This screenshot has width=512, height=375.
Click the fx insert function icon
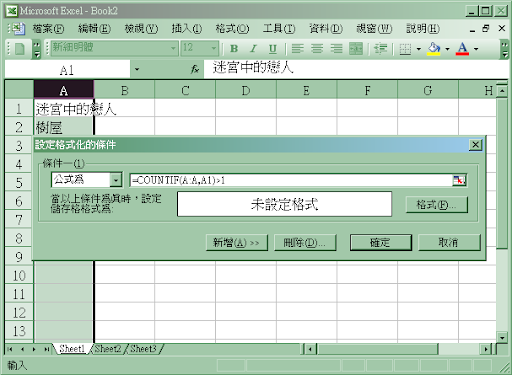(x=195, y=69)
